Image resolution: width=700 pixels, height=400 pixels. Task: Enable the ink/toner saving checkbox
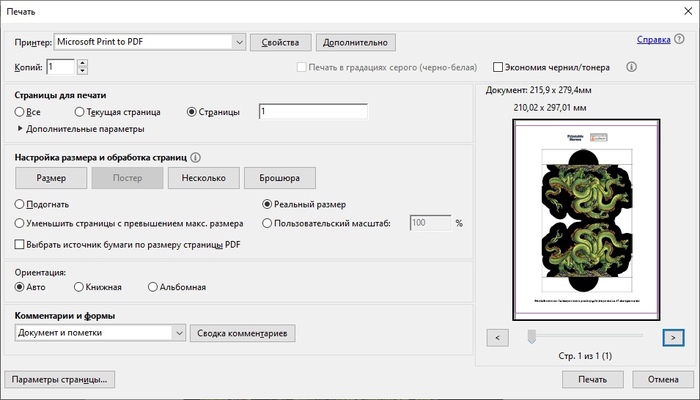tap(497, 67)
